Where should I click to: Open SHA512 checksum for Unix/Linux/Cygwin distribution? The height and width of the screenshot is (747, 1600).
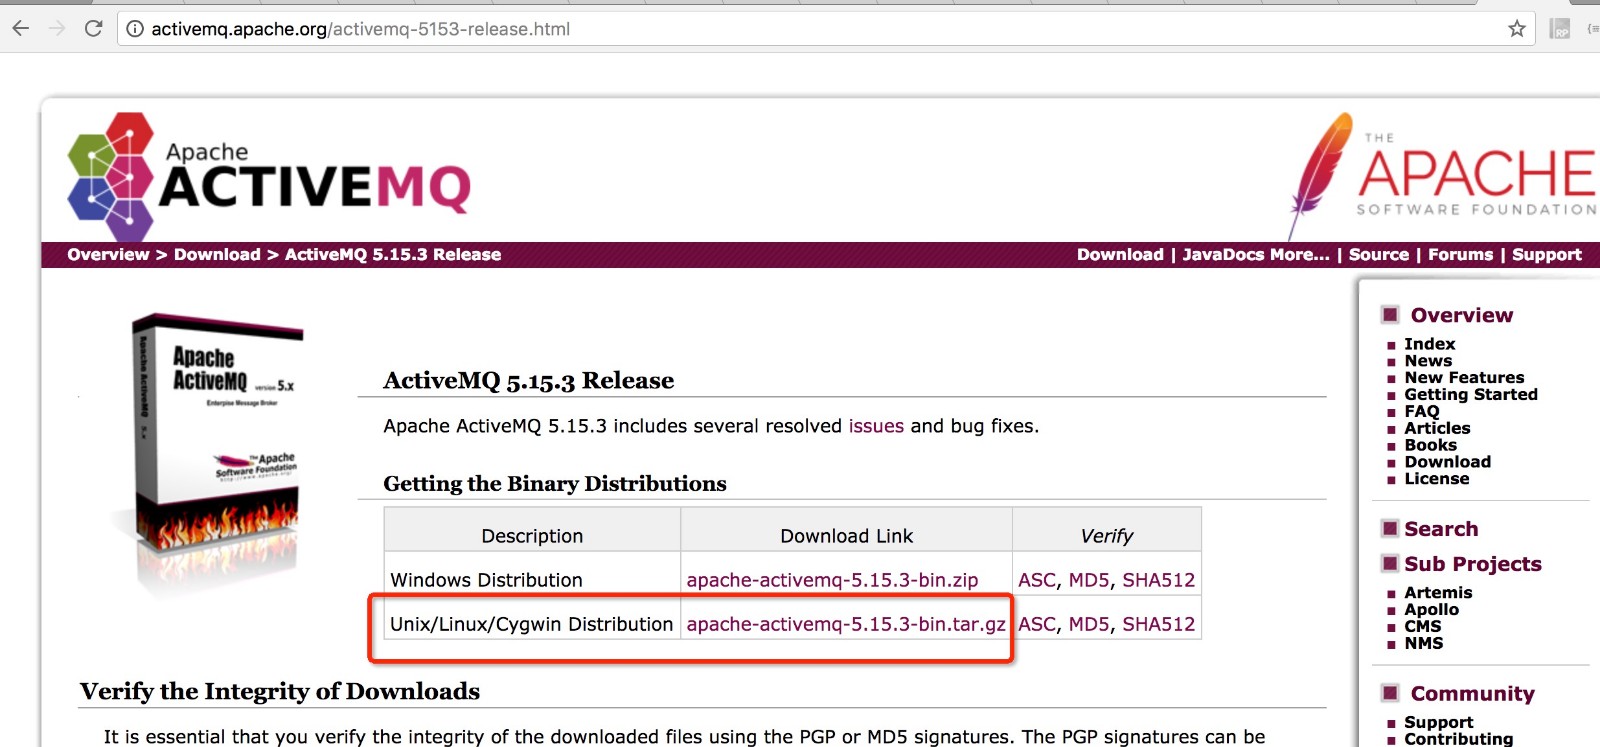[1158, 624]
